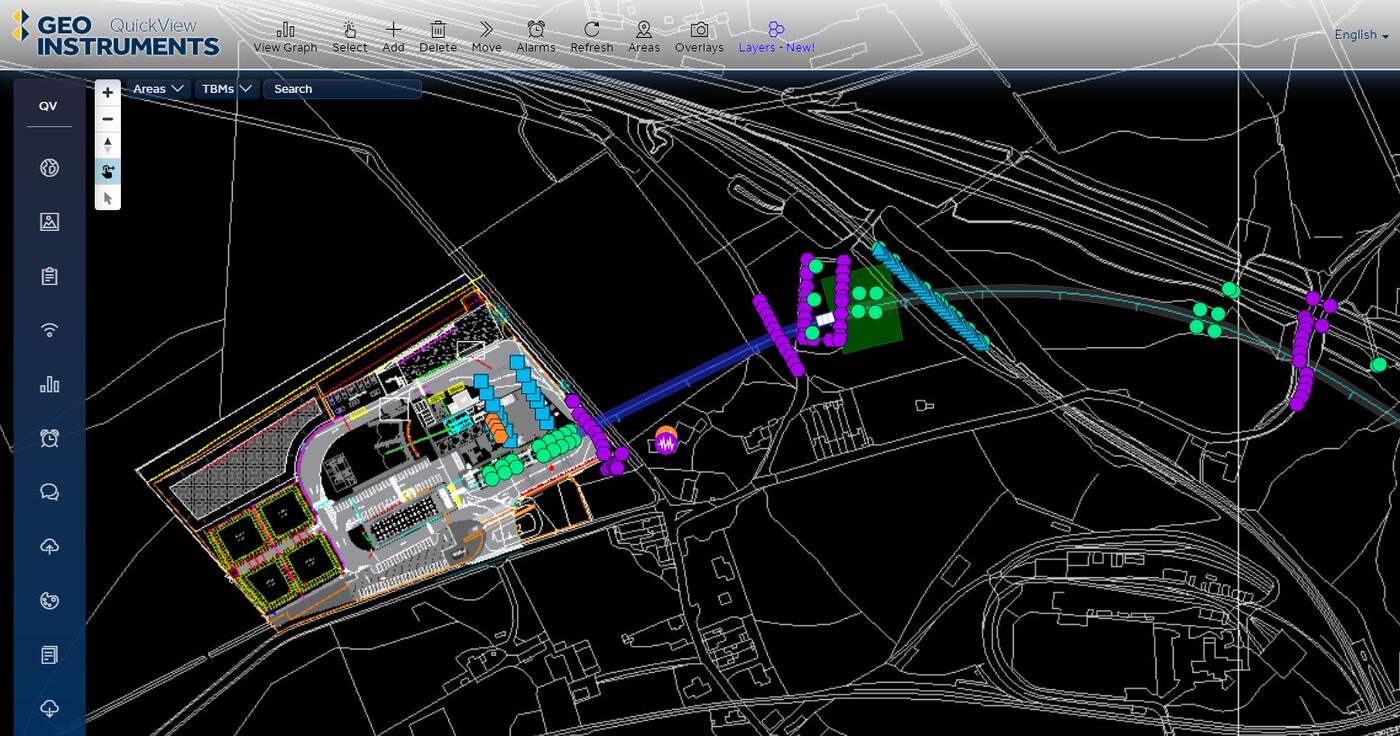1400x736 pixels.
Task: Click the QV sidebar label
Action: coord(48,106)
